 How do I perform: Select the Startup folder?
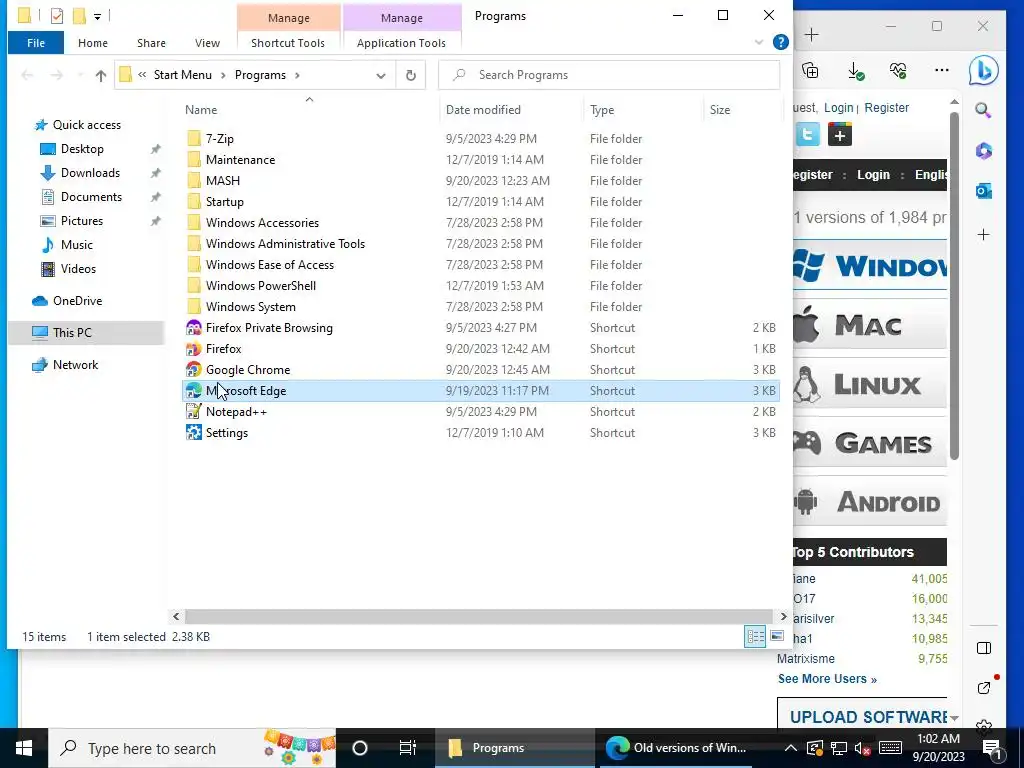(224, 202)
